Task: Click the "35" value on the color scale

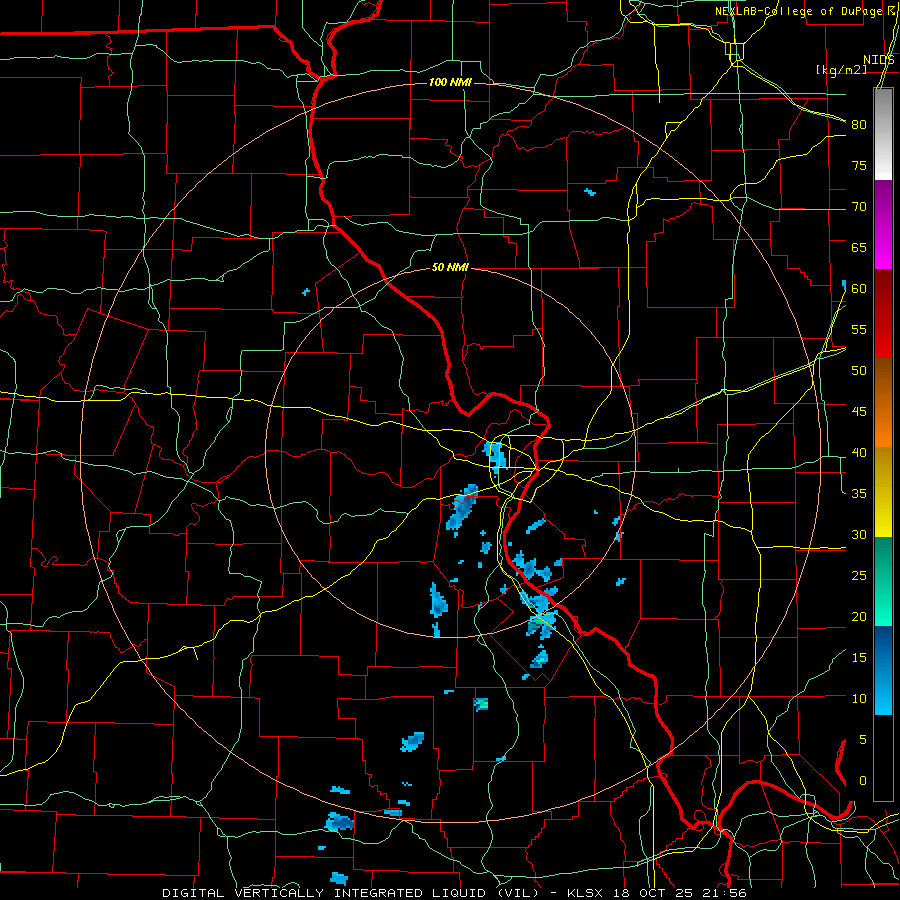Action: click(859, 494)
